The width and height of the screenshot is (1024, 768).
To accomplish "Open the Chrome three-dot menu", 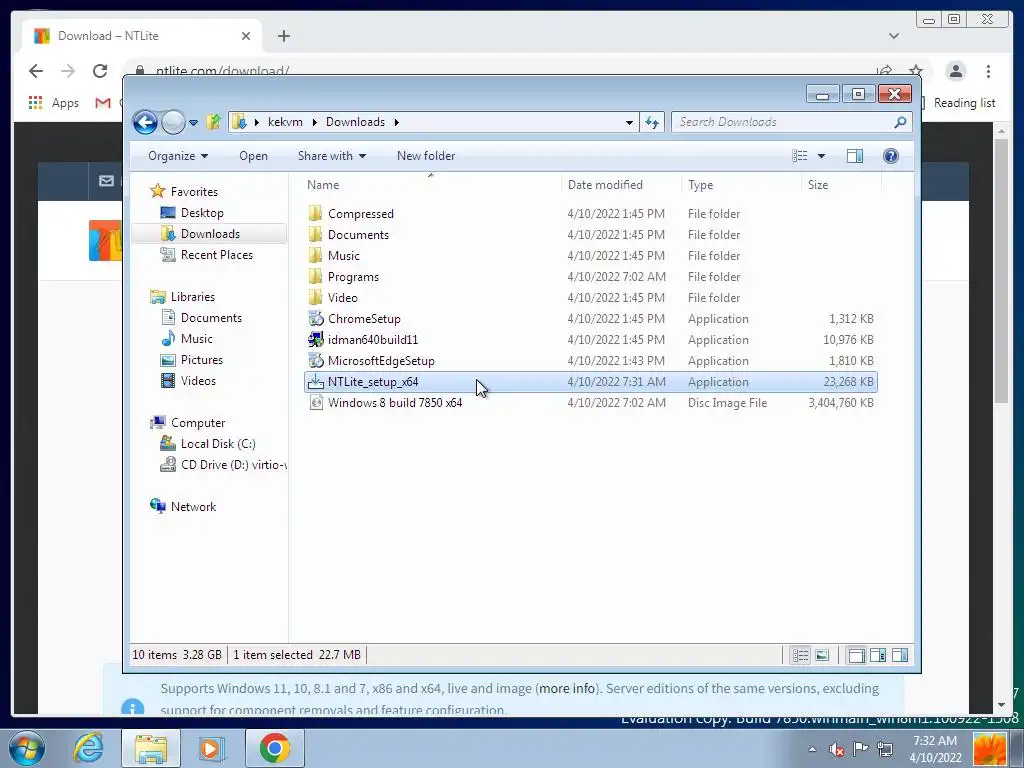I will tap(988, 71).
